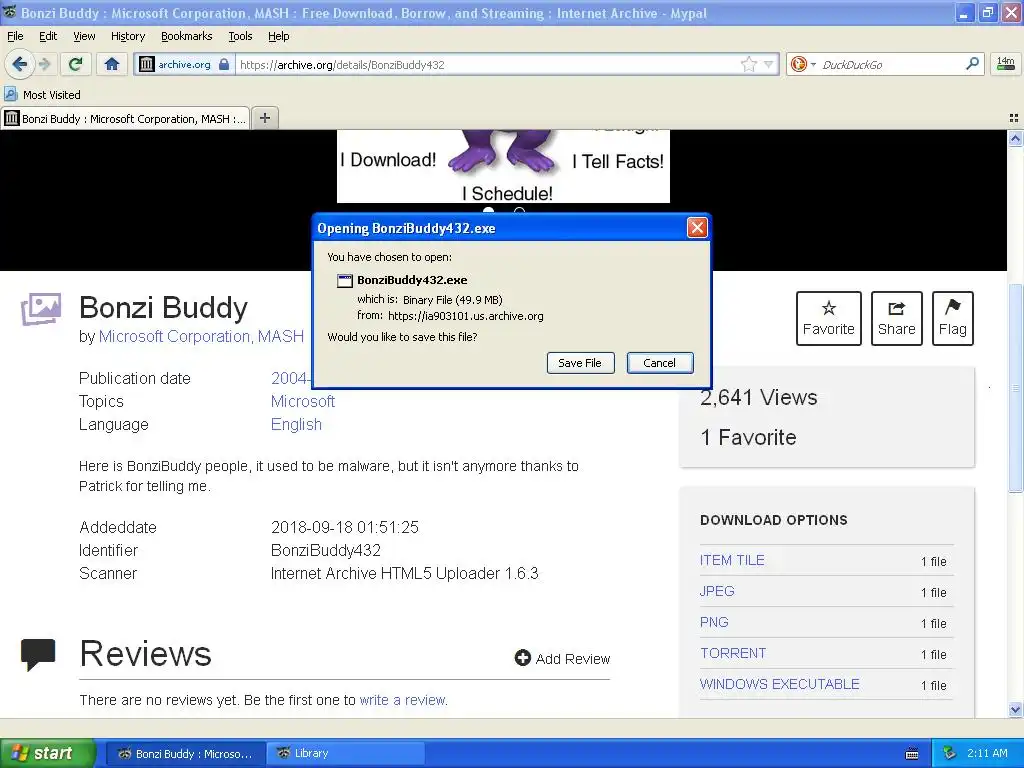
Task: Click the '1 Favorite' count text
Action: [748, 437]
